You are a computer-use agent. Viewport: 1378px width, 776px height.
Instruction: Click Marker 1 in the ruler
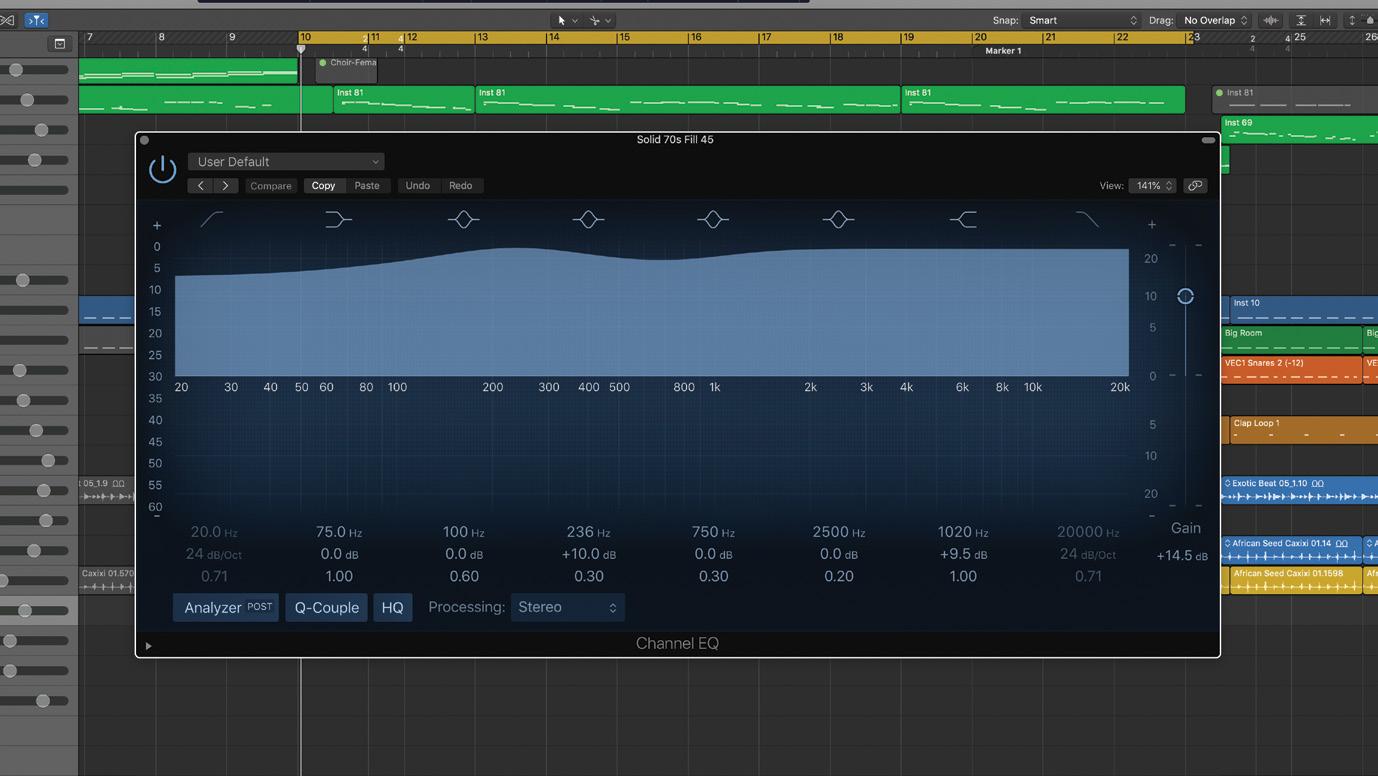[x=1003, y=51]
